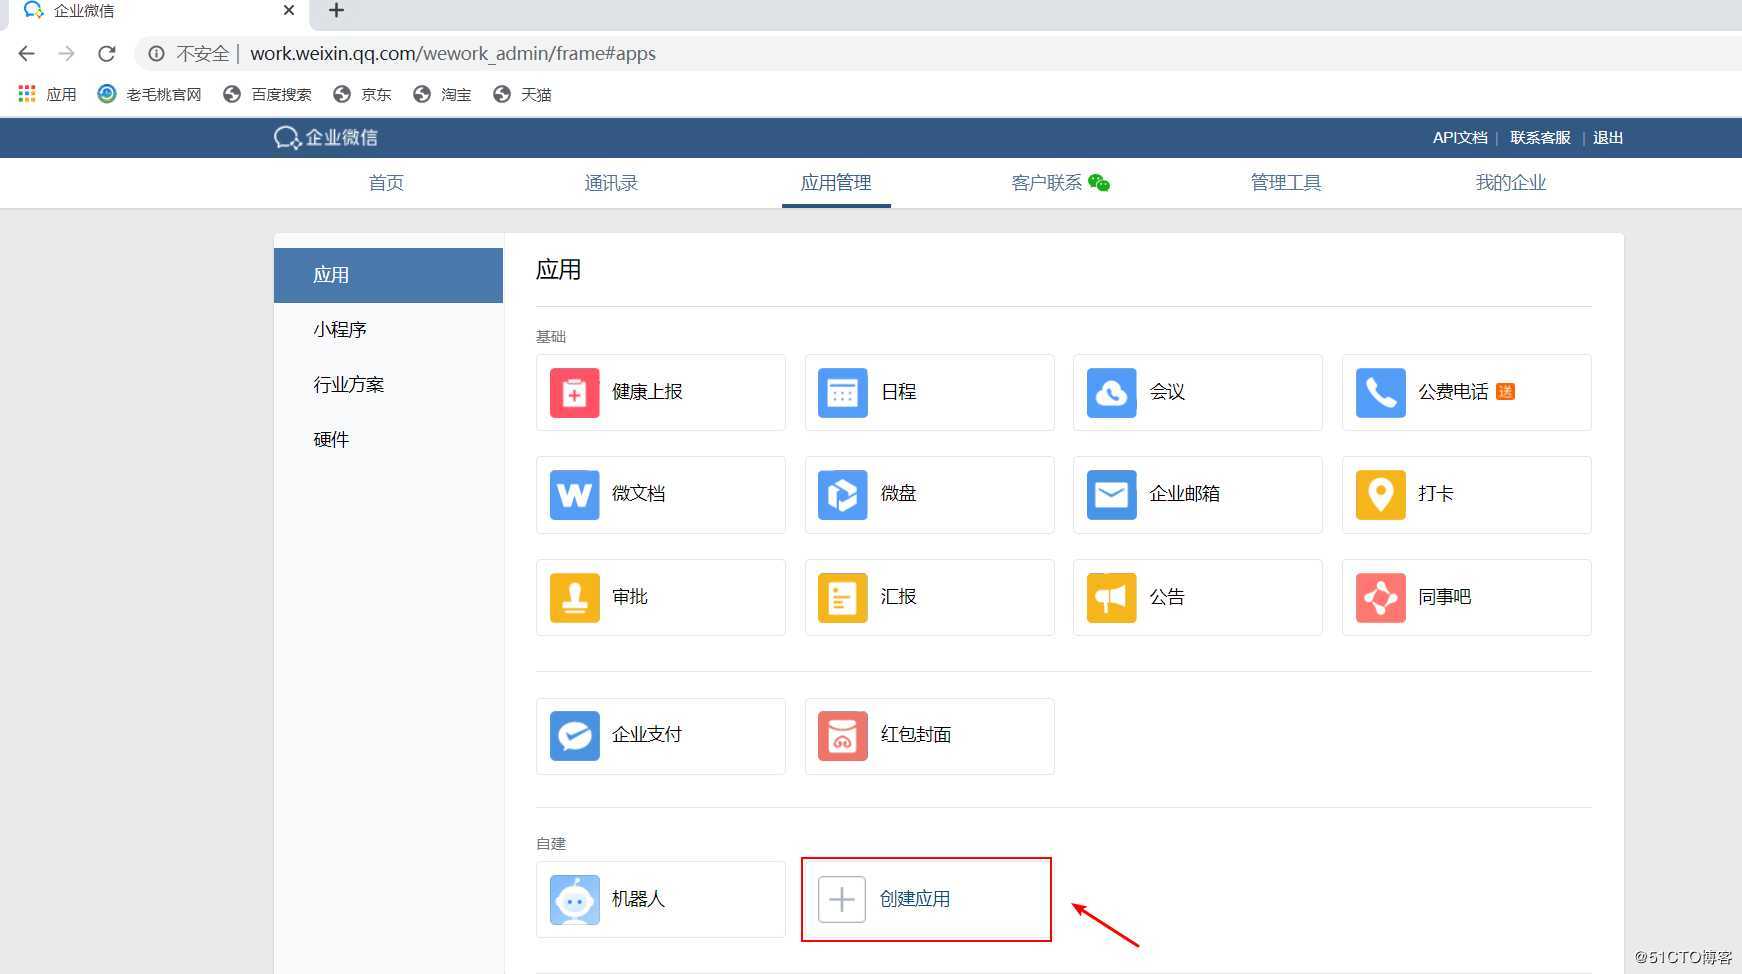1742x974 pixels.
Task: Select 硬件 in the left sidebar
Action: (388, 440)
